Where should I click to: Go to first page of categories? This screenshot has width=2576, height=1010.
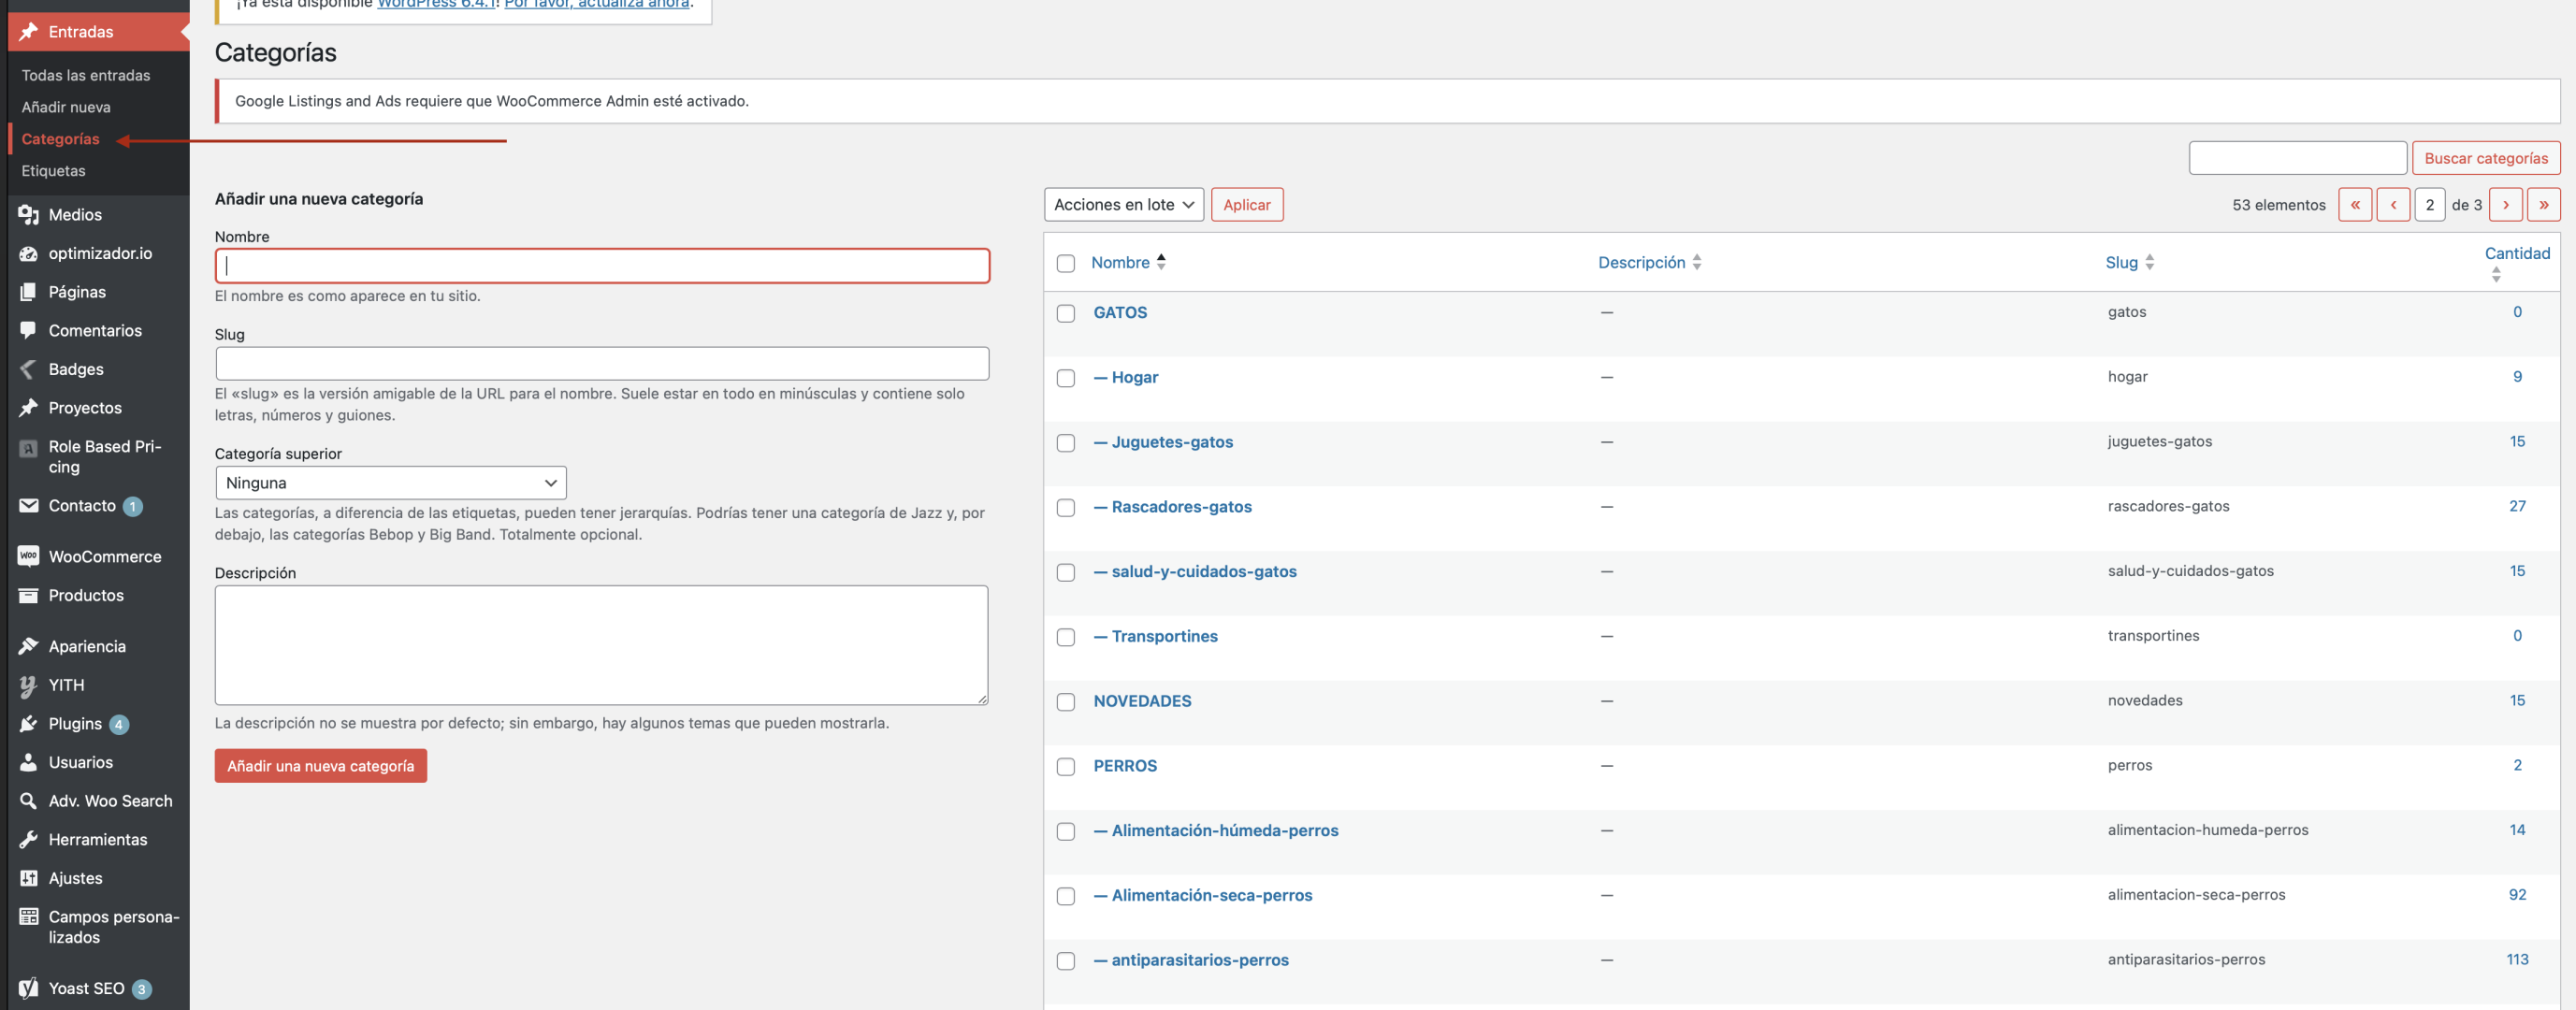(x=2355, y=205)
